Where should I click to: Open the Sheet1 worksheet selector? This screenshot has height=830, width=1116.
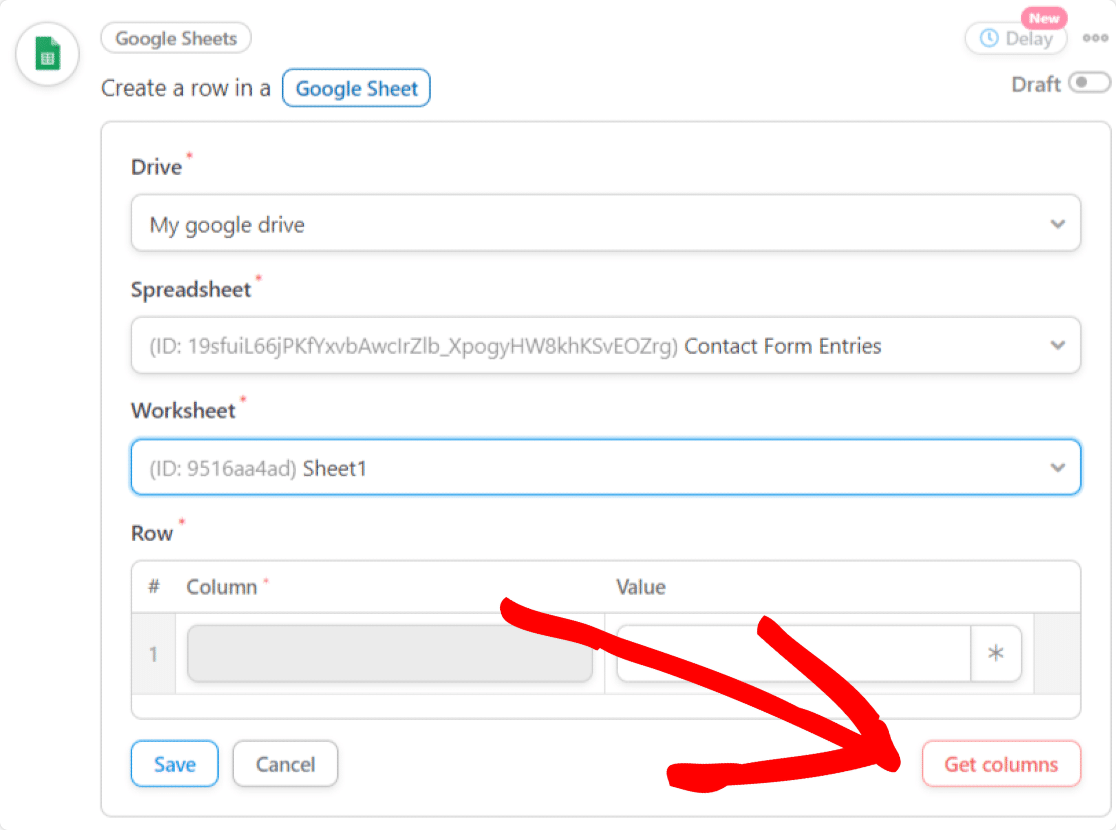click(606, 468)
